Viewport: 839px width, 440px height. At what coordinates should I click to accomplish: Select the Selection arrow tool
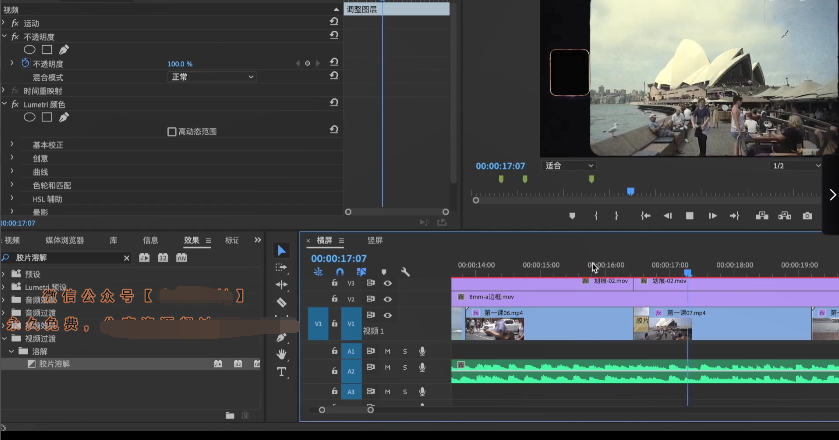[x=282, y=251]
